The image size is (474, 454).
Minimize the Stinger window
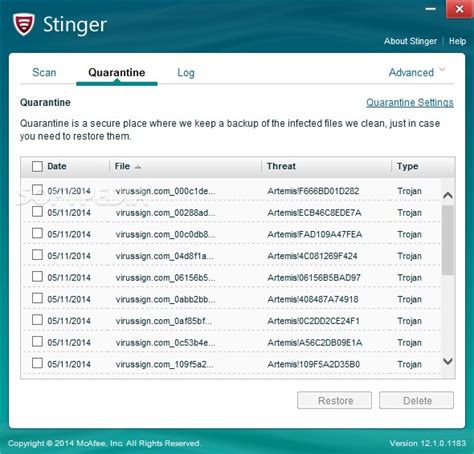click(x=430, y=9)
